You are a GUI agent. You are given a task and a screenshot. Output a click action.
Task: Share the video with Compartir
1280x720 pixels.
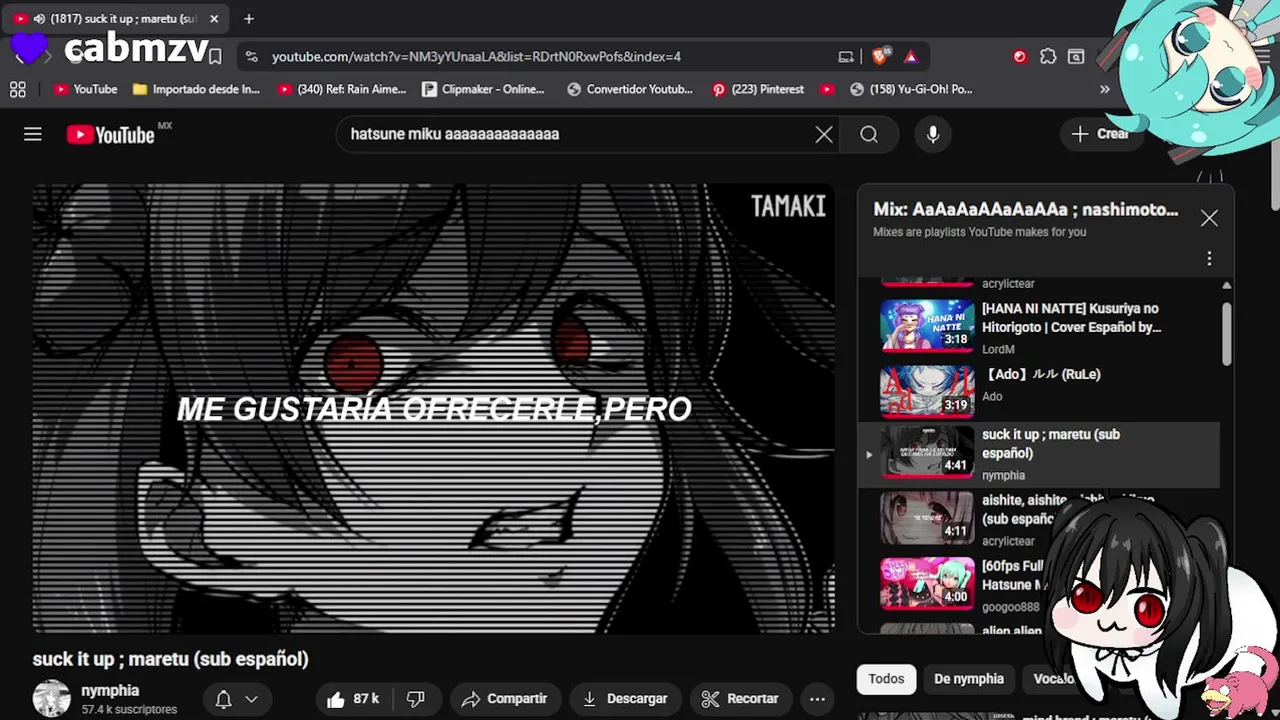(504, 699)
